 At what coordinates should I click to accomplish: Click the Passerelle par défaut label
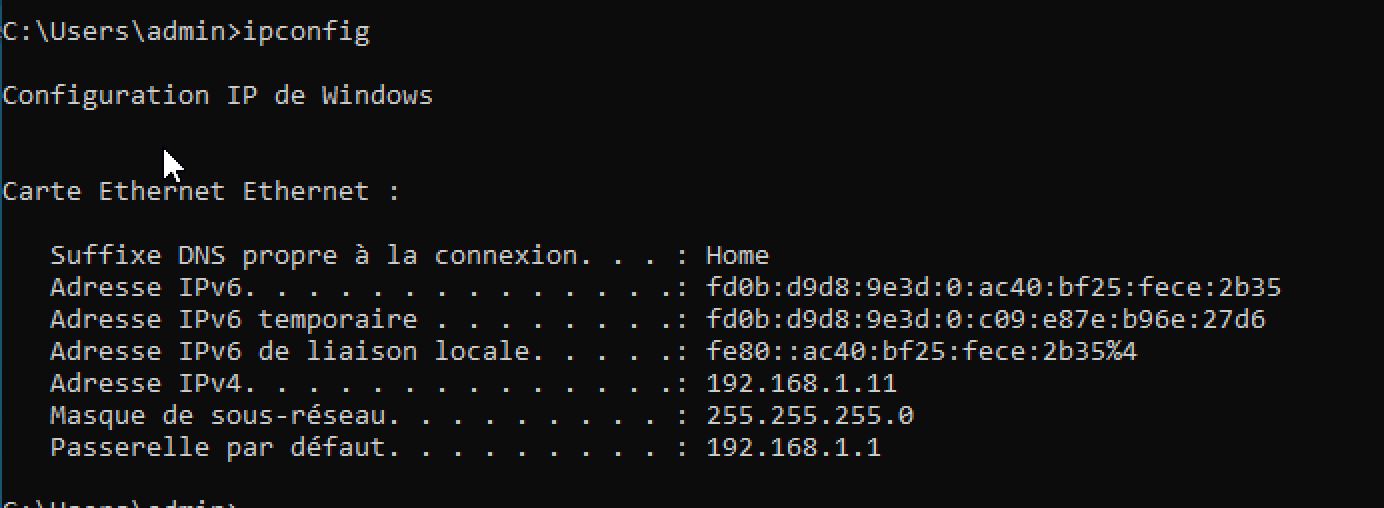click(x=217, y=448)
